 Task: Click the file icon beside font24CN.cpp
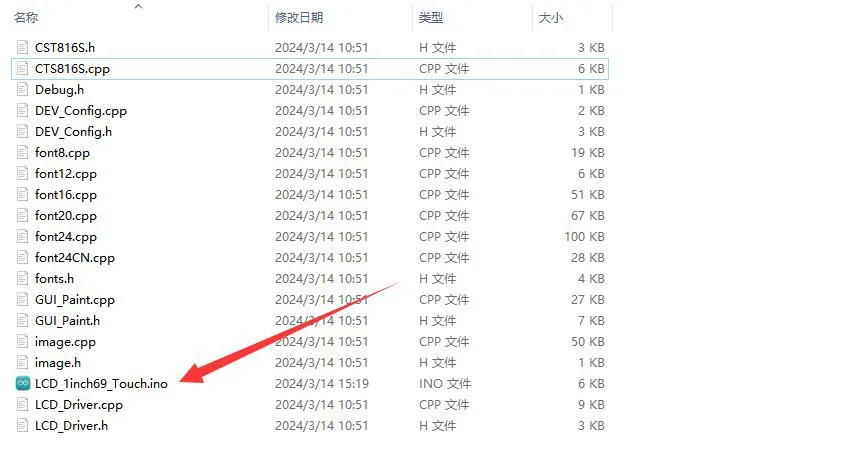click(x=22, y=257)
